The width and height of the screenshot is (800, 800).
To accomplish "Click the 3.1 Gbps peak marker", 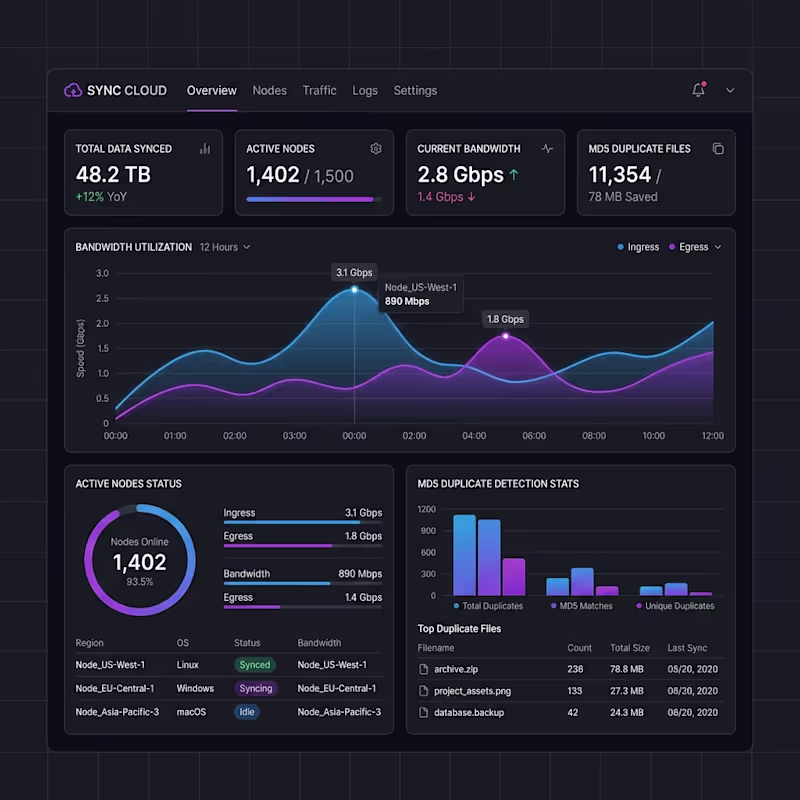I will pos(355,289).
